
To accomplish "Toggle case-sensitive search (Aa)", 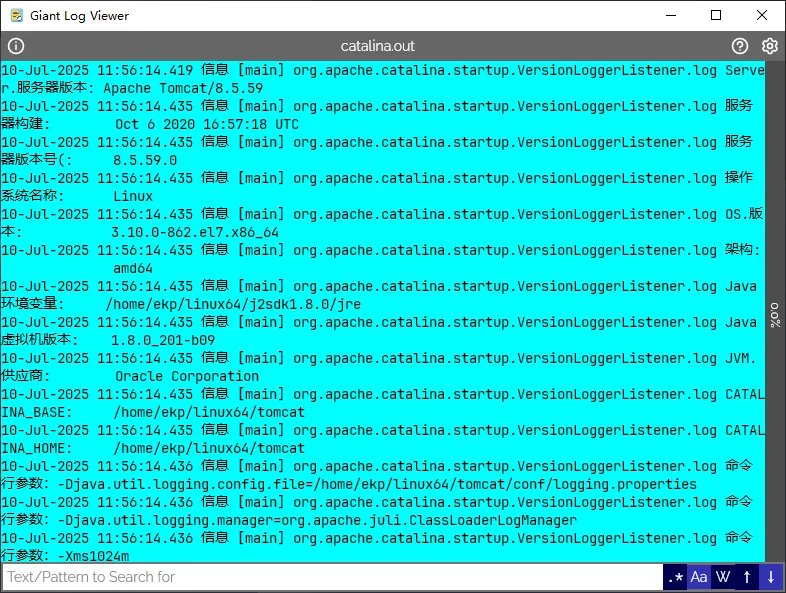I will click(699, 577).
